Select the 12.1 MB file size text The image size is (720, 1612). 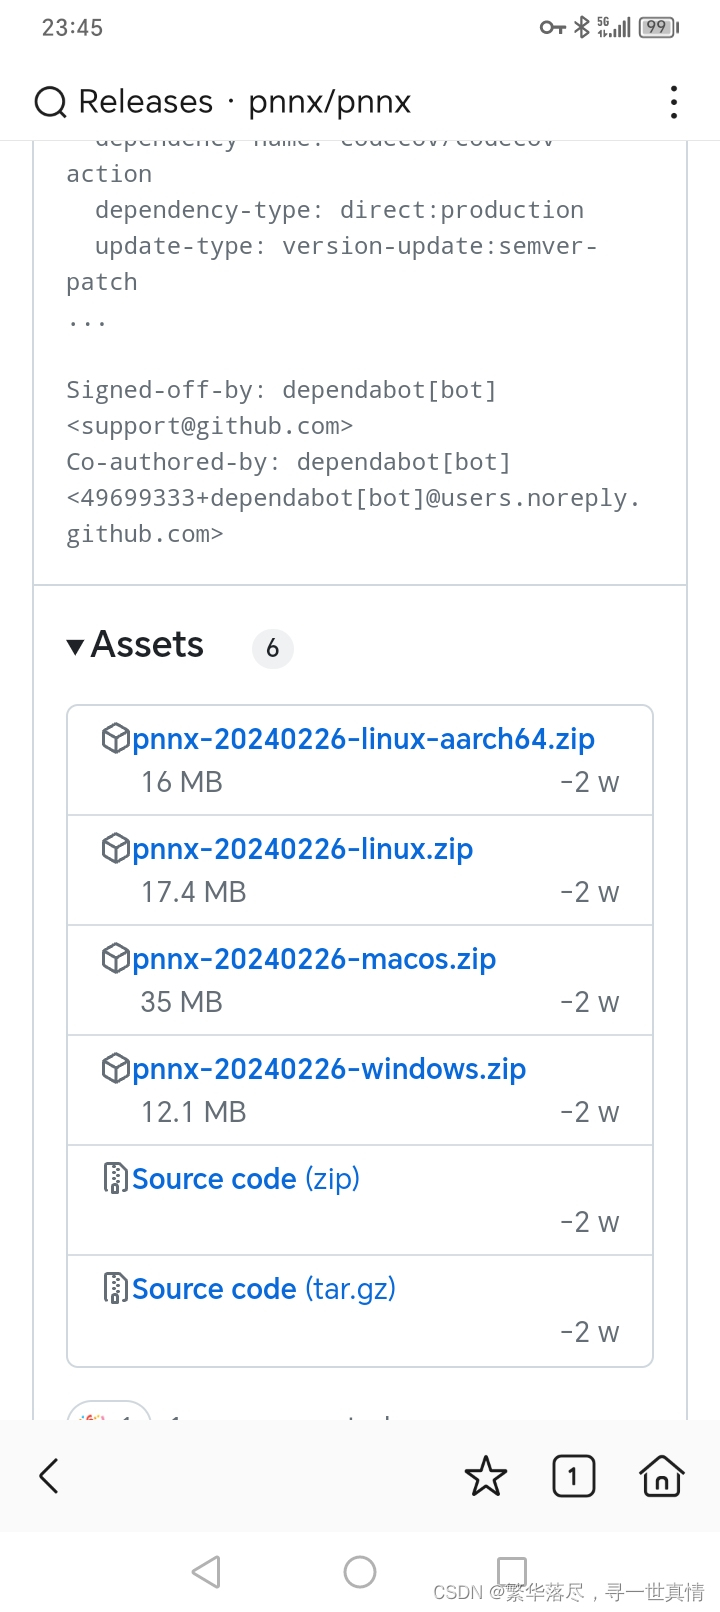click(x=194, y=1112)
